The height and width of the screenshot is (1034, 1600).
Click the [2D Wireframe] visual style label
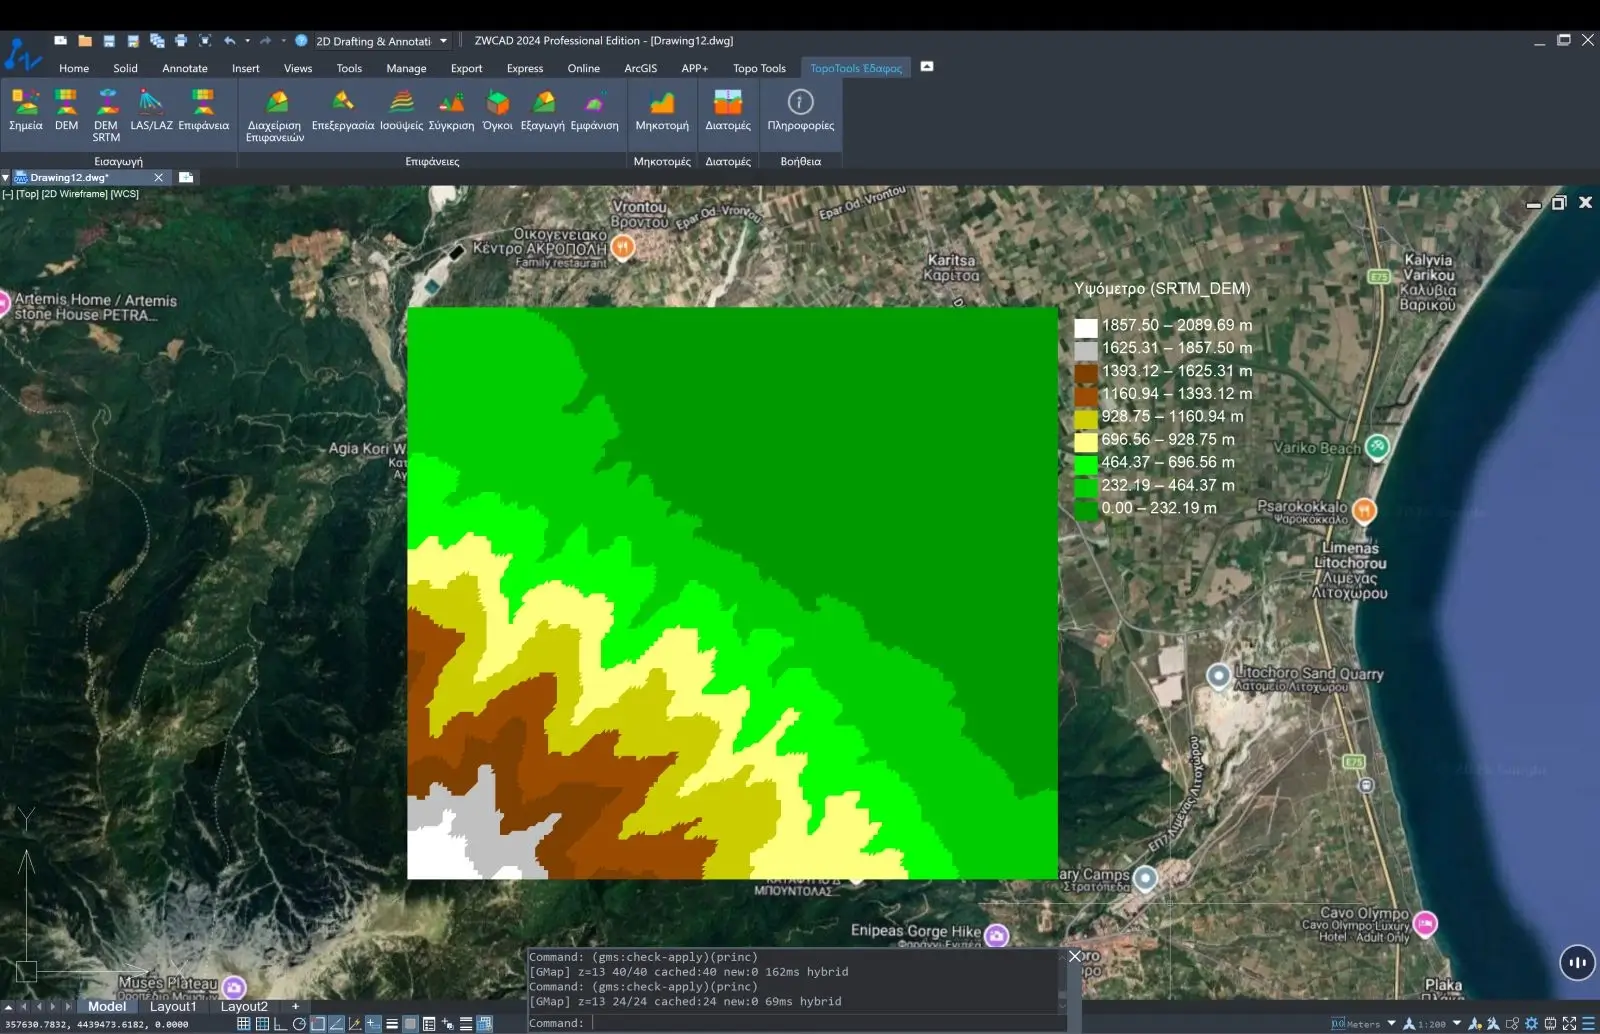pyautogui.click(x=75, y=194)
